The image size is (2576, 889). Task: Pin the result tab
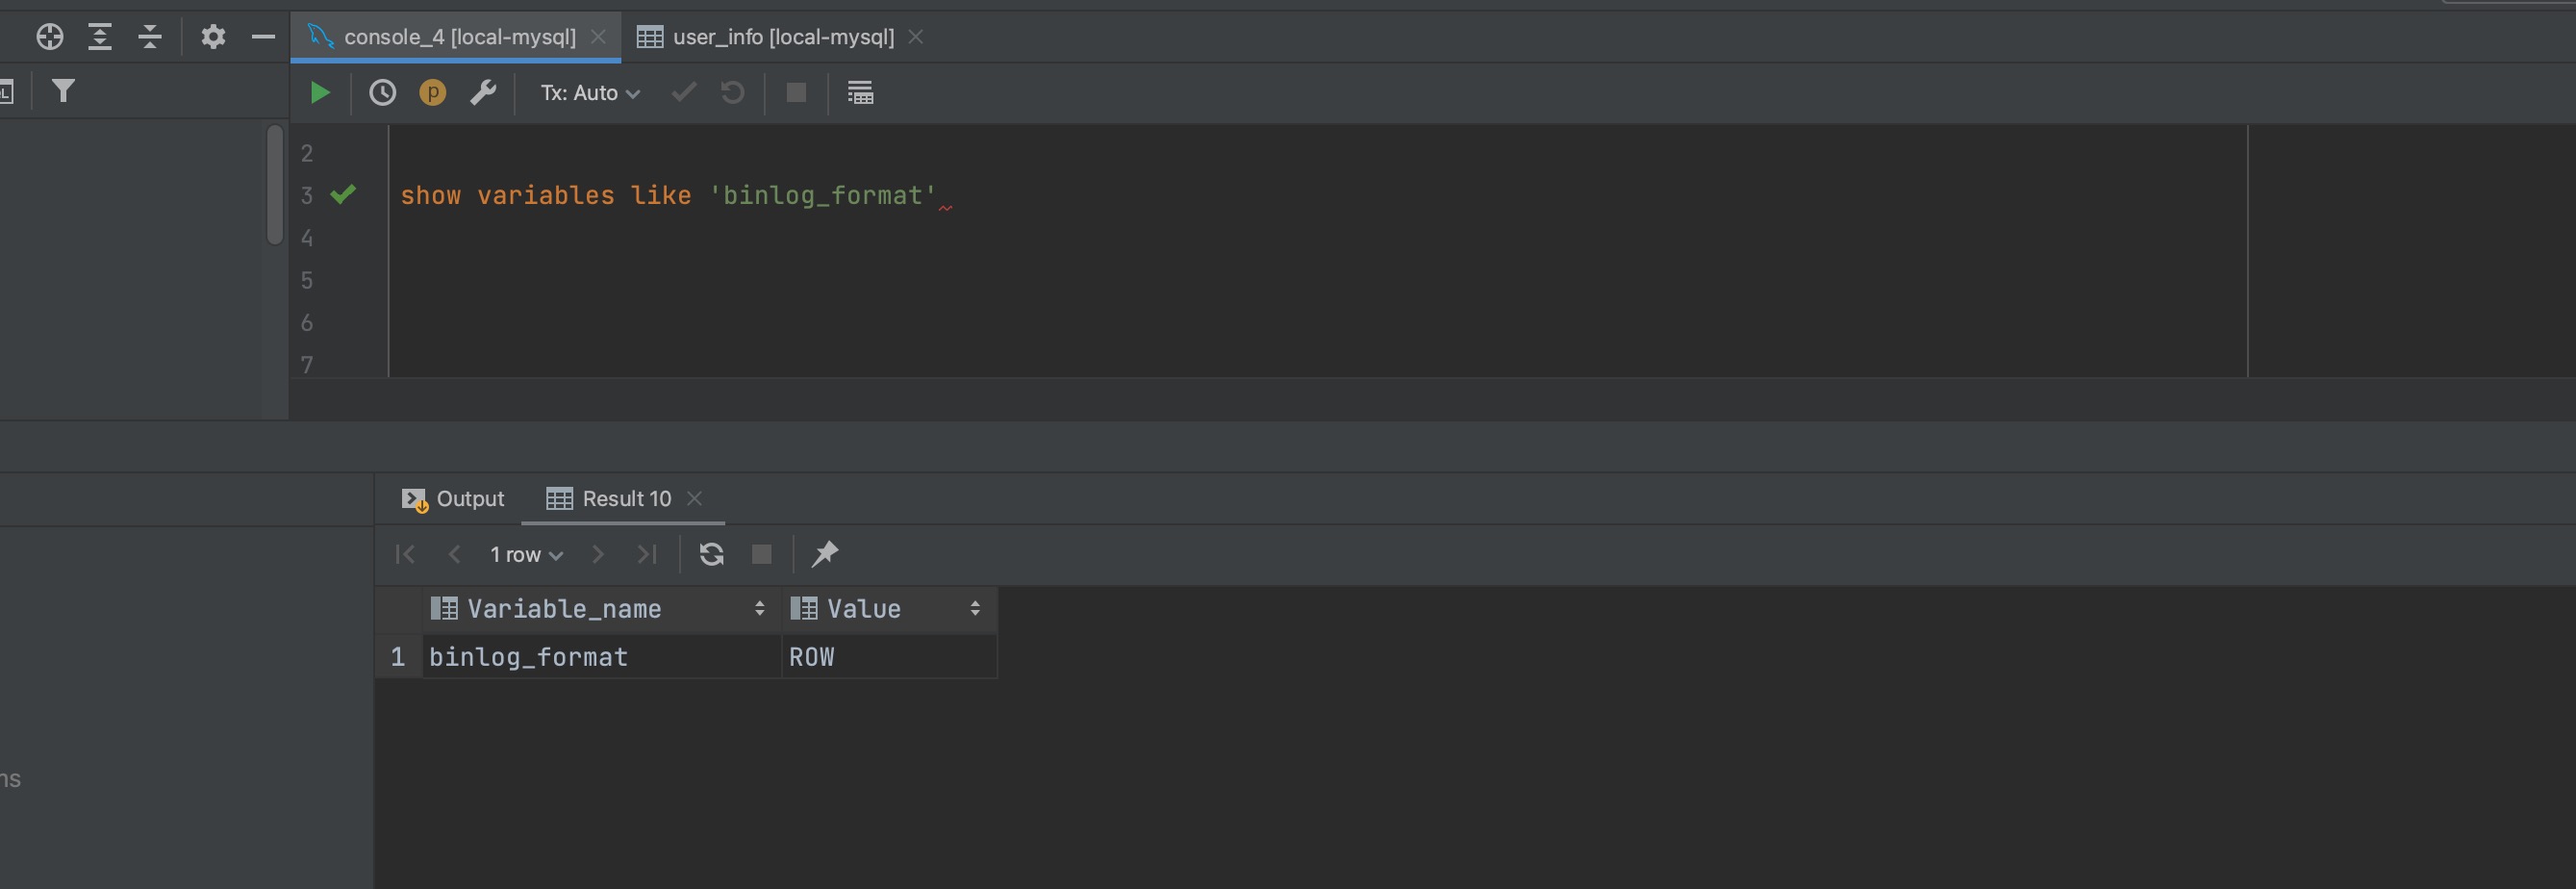(x=824, y=555)
